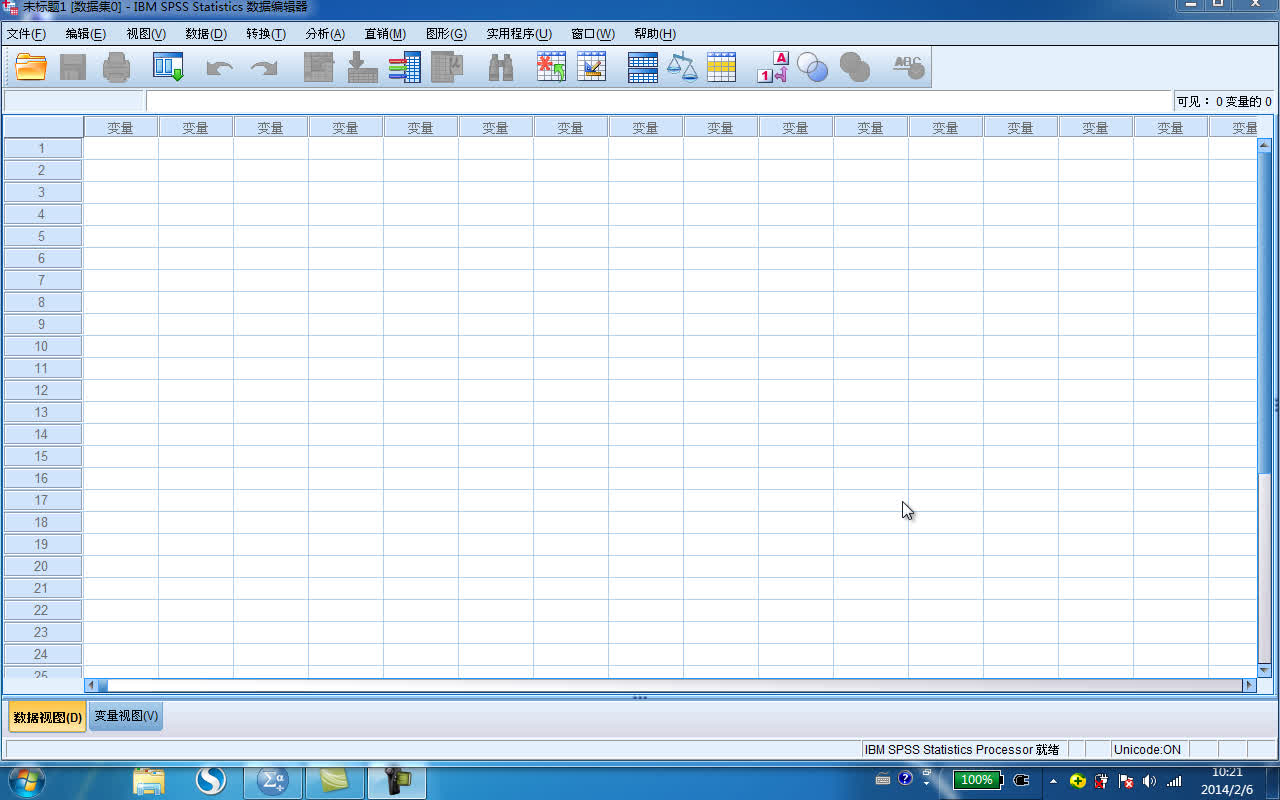Image resolution: width=1280 pixels, height=800 pixels.
Task: Click the vertical scrollbar up arrow
Action: click(x=1264, y=145)
